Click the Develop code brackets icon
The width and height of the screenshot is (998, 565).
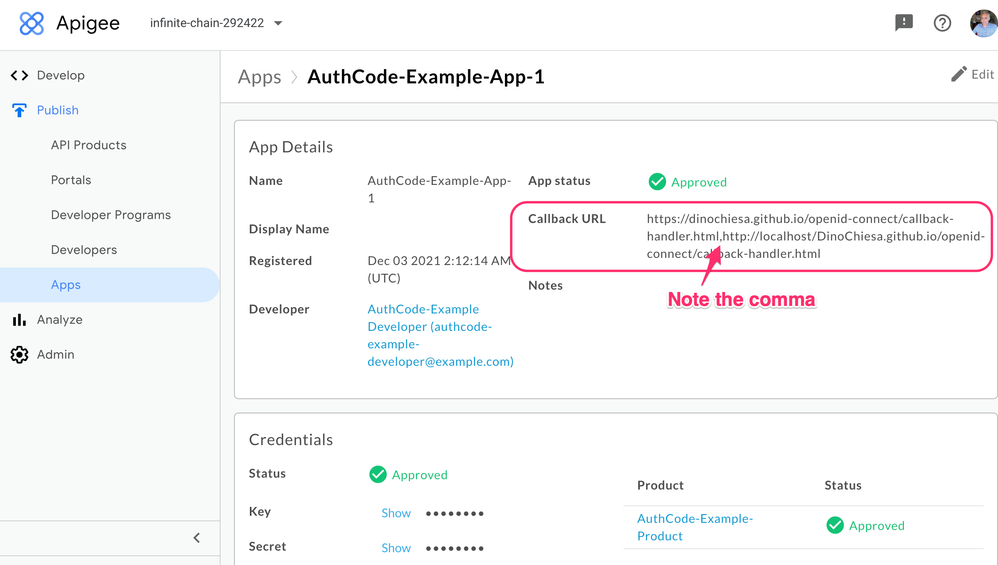coord(19,75)
